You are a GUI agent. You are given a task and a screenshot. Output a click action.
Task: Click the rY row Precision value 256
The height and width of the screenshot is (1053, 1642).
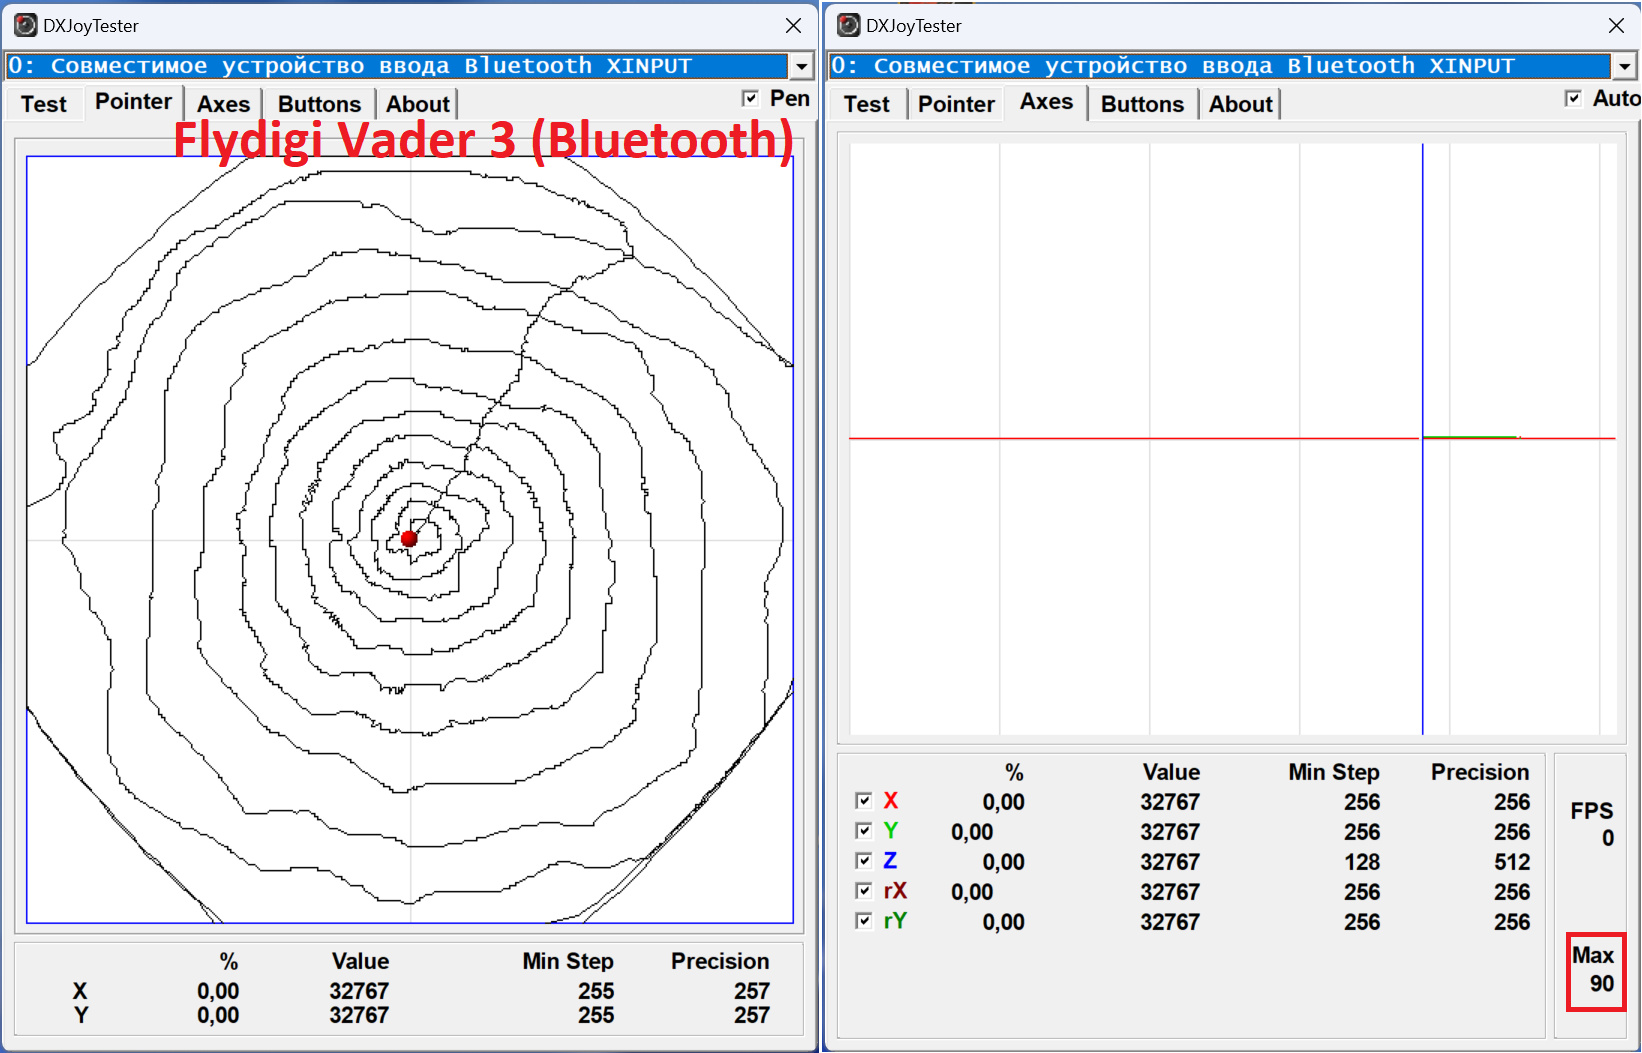coord(1512,922)
